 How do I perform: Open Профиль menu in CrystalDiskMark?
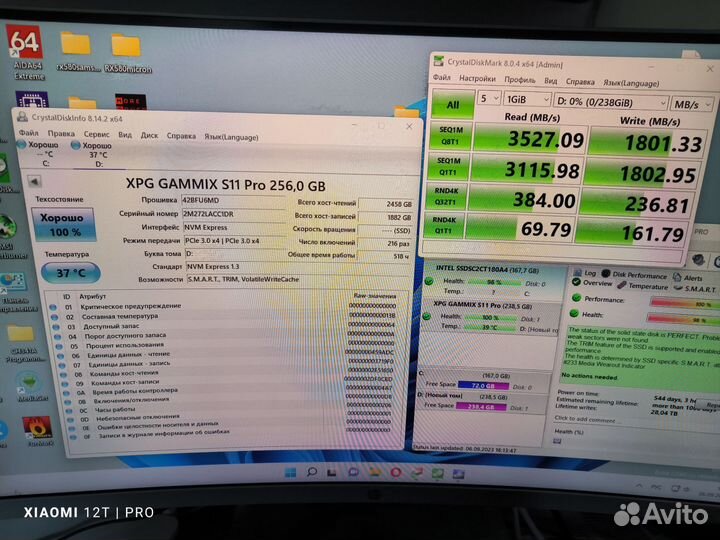pos(519,80)
